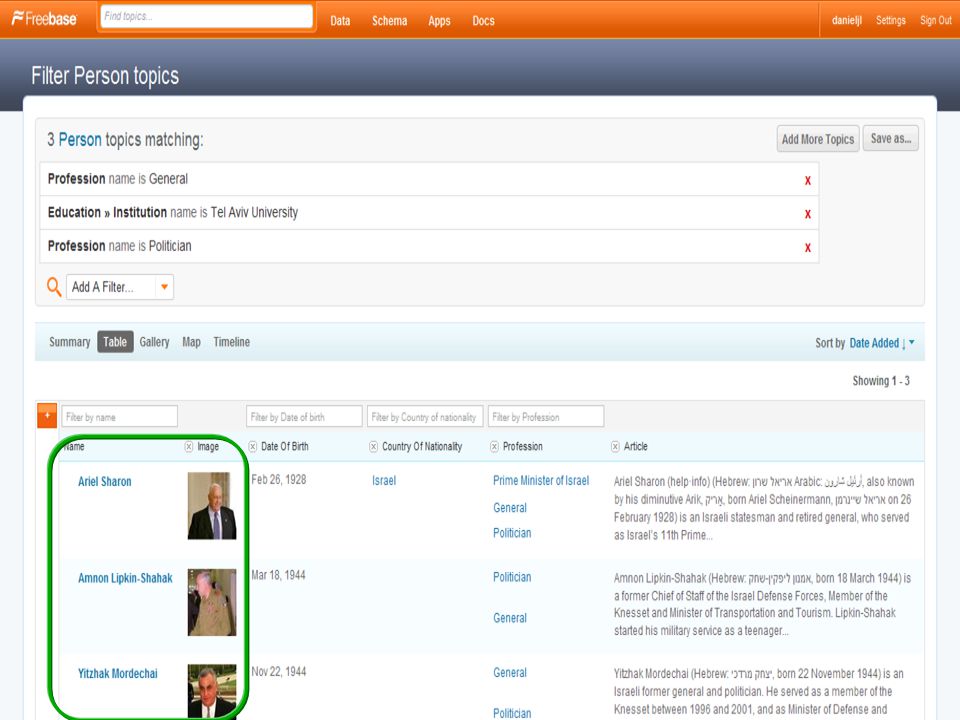
Task: Switch to the Timeline view
Action: coord(231,342)
